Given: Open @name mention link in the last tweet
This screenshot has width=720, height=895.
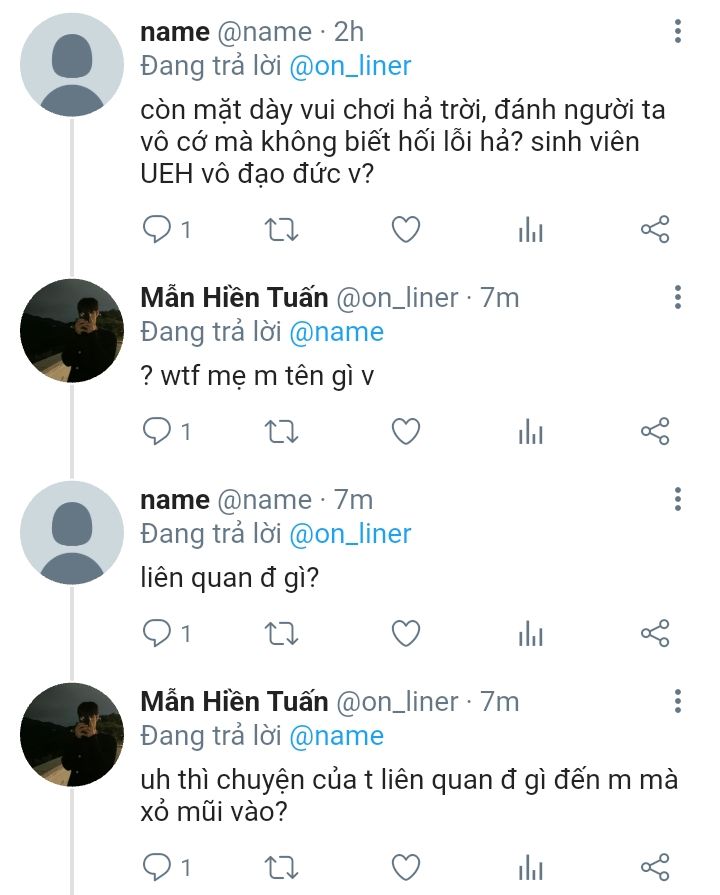Looking at the screenshot, I should pyautogui.click(x=336, y=736).
